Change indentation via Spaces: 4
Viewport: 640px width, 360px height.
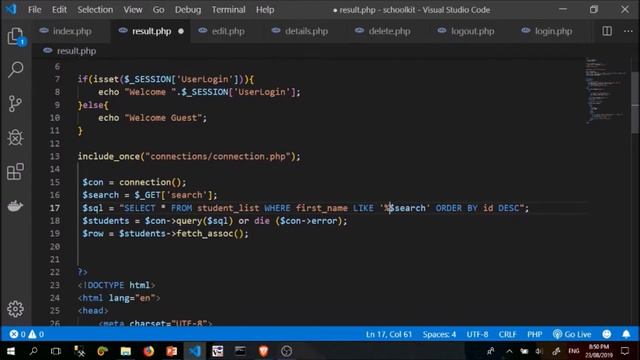click(439, 334)
